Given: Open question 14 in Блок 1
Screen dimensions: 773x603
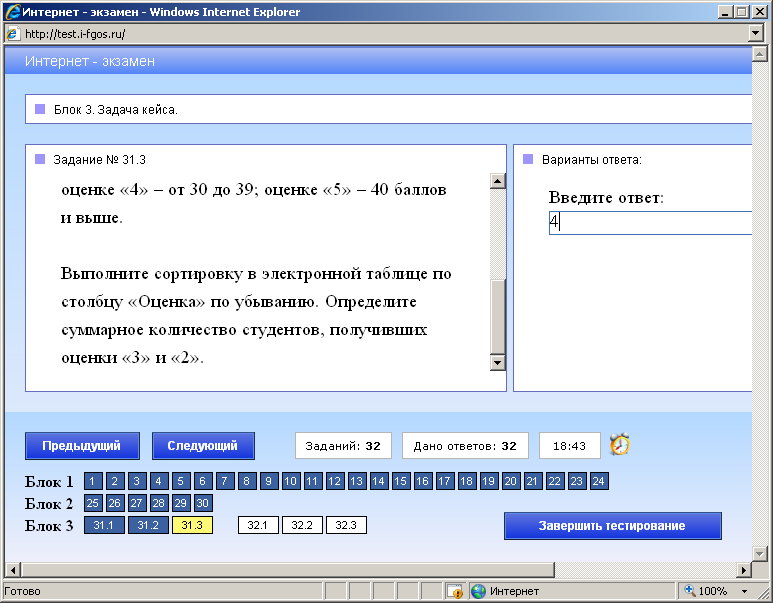Looking at the screenshot, I should (x=379, y=481).
